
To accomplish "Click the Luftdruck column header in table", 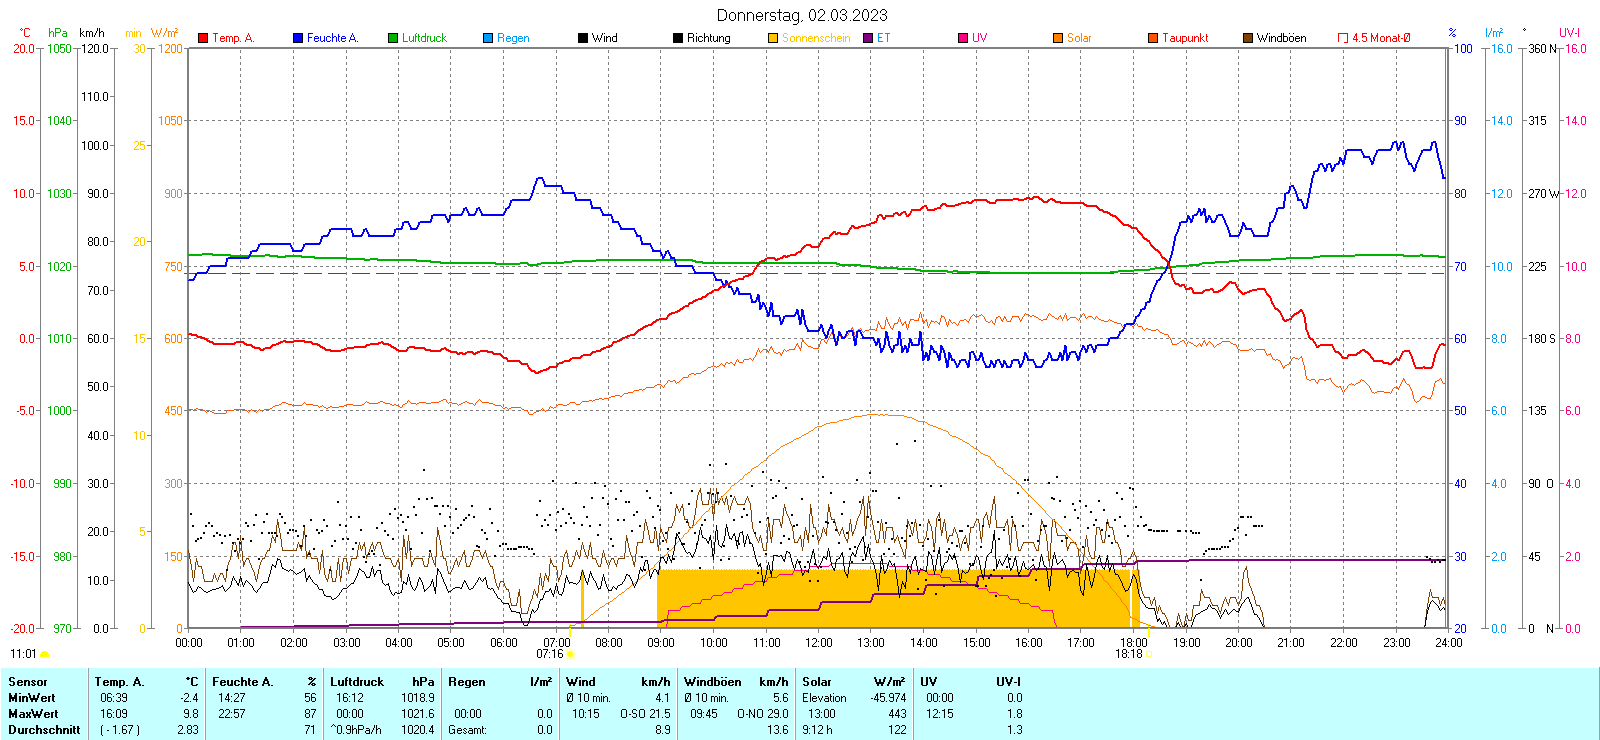I will click(357, 682).
